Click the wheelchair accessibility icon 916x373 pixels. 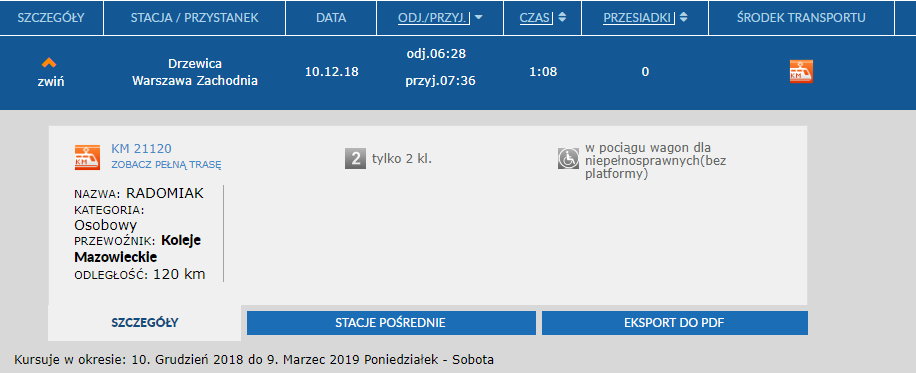tap(568, 158)
